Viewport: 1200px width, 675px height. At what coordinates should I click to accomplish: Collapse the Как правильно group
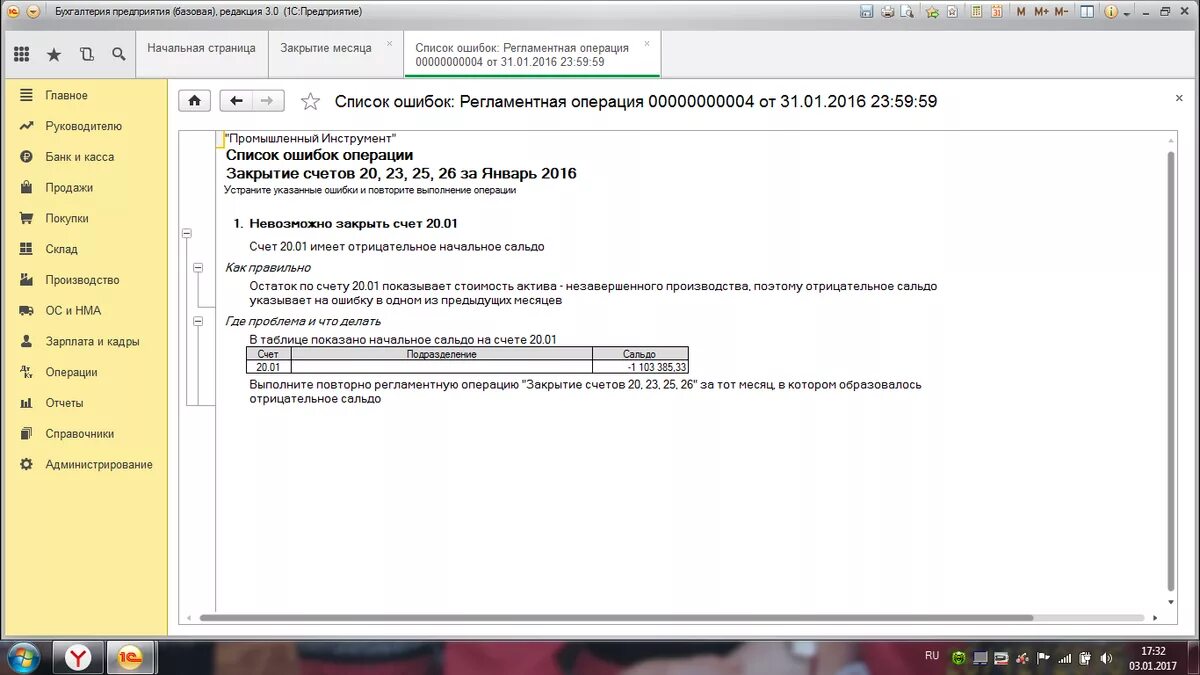[x=198, y=268]
